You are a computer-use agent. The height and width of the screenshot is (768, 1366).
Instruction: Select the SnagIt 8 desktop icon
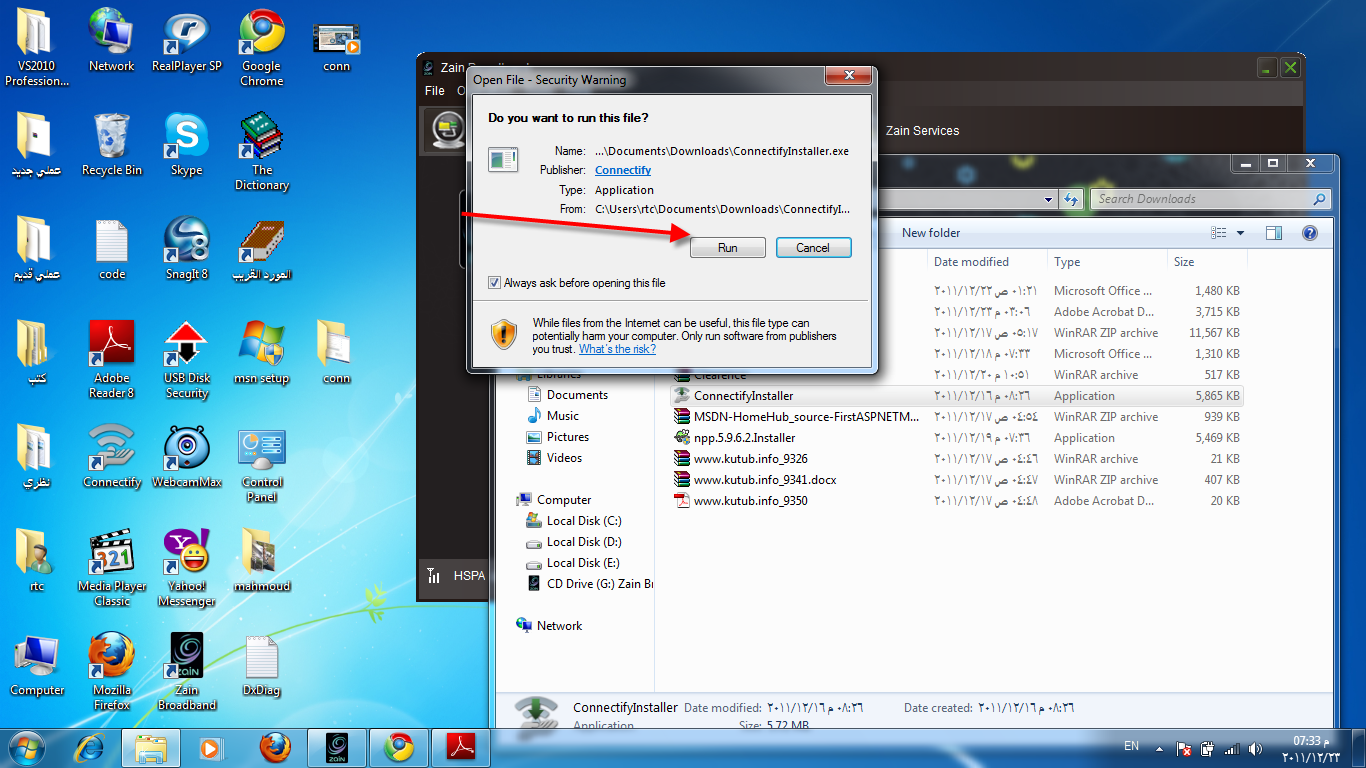pos(187,248)
